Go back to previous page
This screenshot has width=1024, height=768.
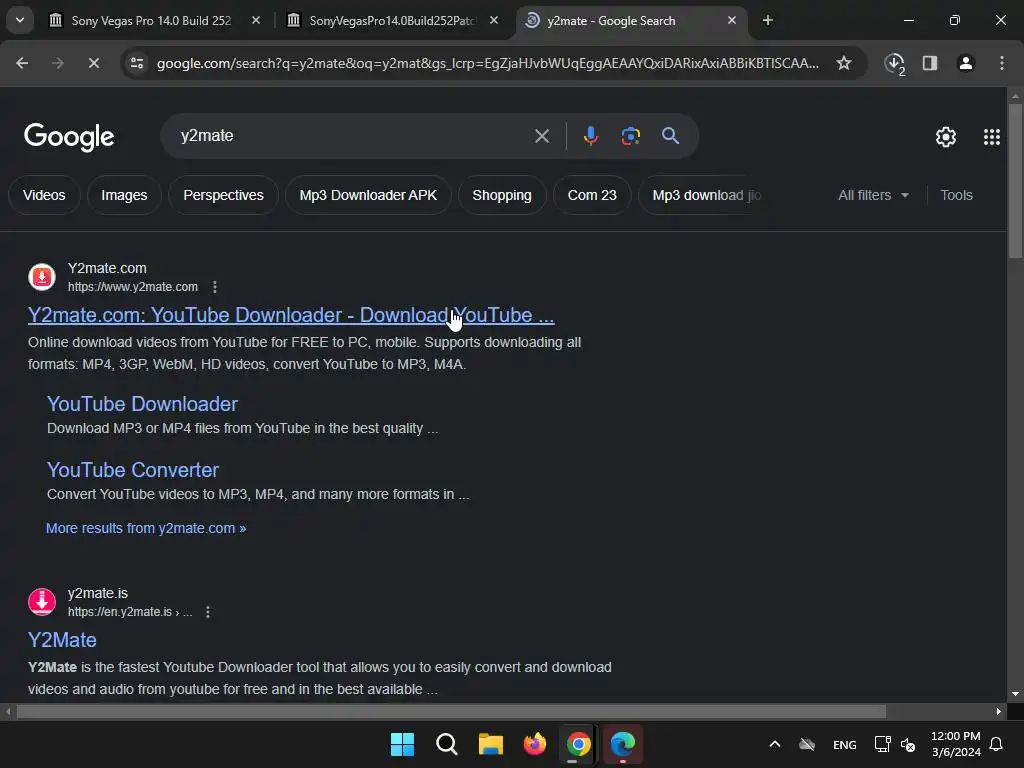pyautogui.click(x=22, y=63)
